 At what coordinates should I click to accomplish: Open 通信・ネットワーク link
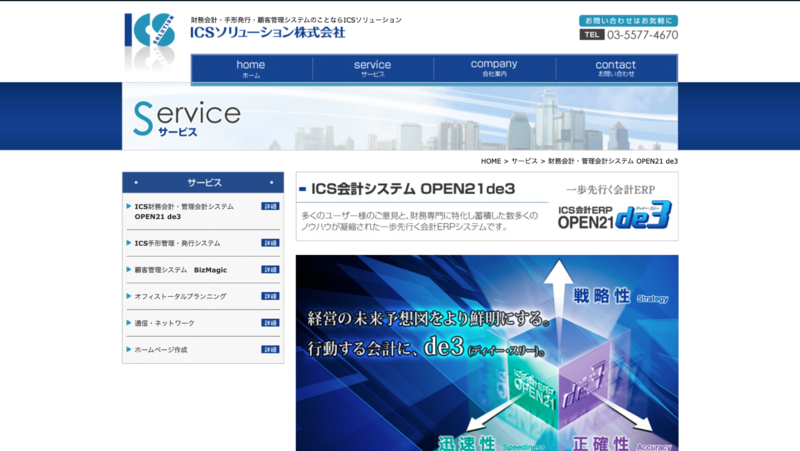pyautogui.click(x=164, y=323)
